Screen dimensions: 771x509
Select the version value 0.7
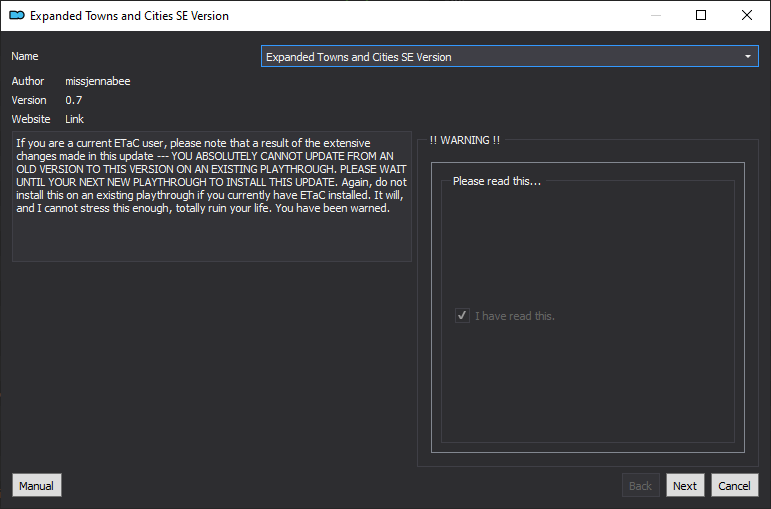(x=74, y=100)
